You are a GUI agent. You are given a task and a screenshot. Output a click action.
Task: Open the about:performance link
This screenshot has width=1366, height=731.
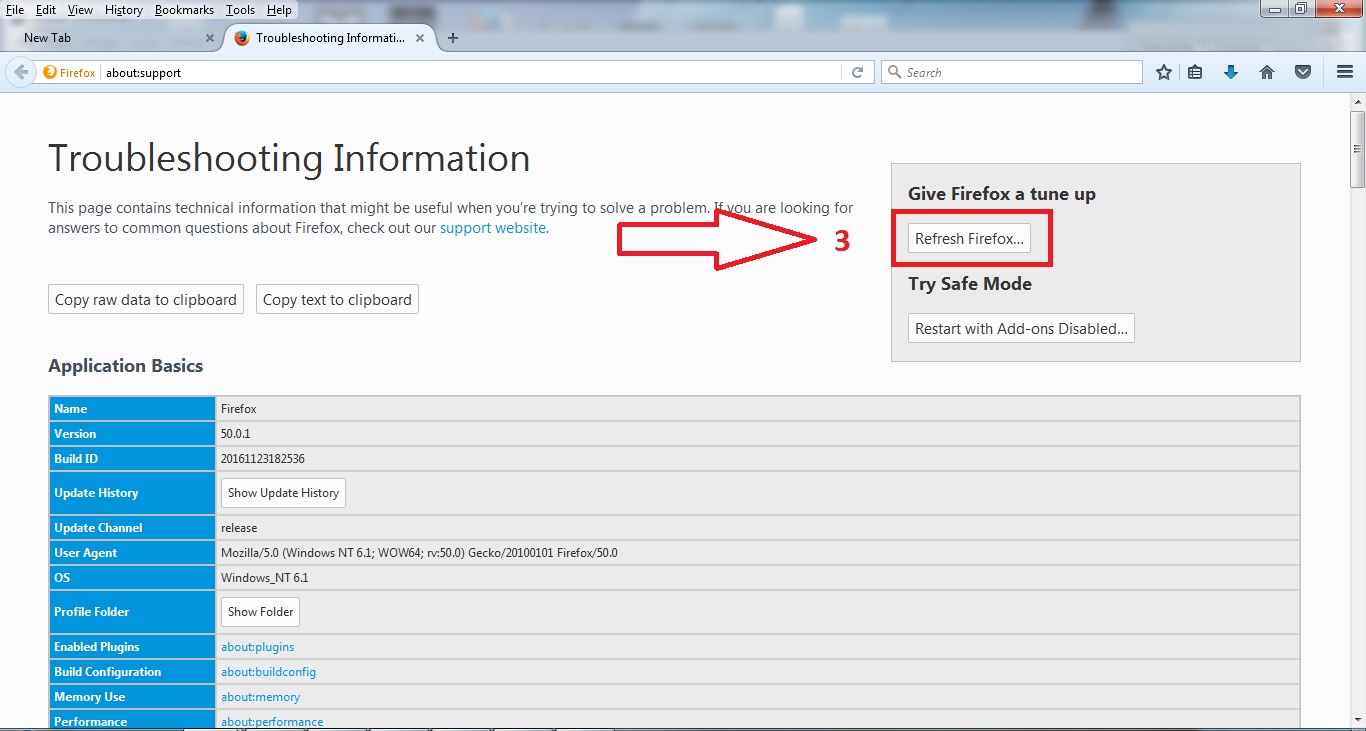tap(272, 722)
